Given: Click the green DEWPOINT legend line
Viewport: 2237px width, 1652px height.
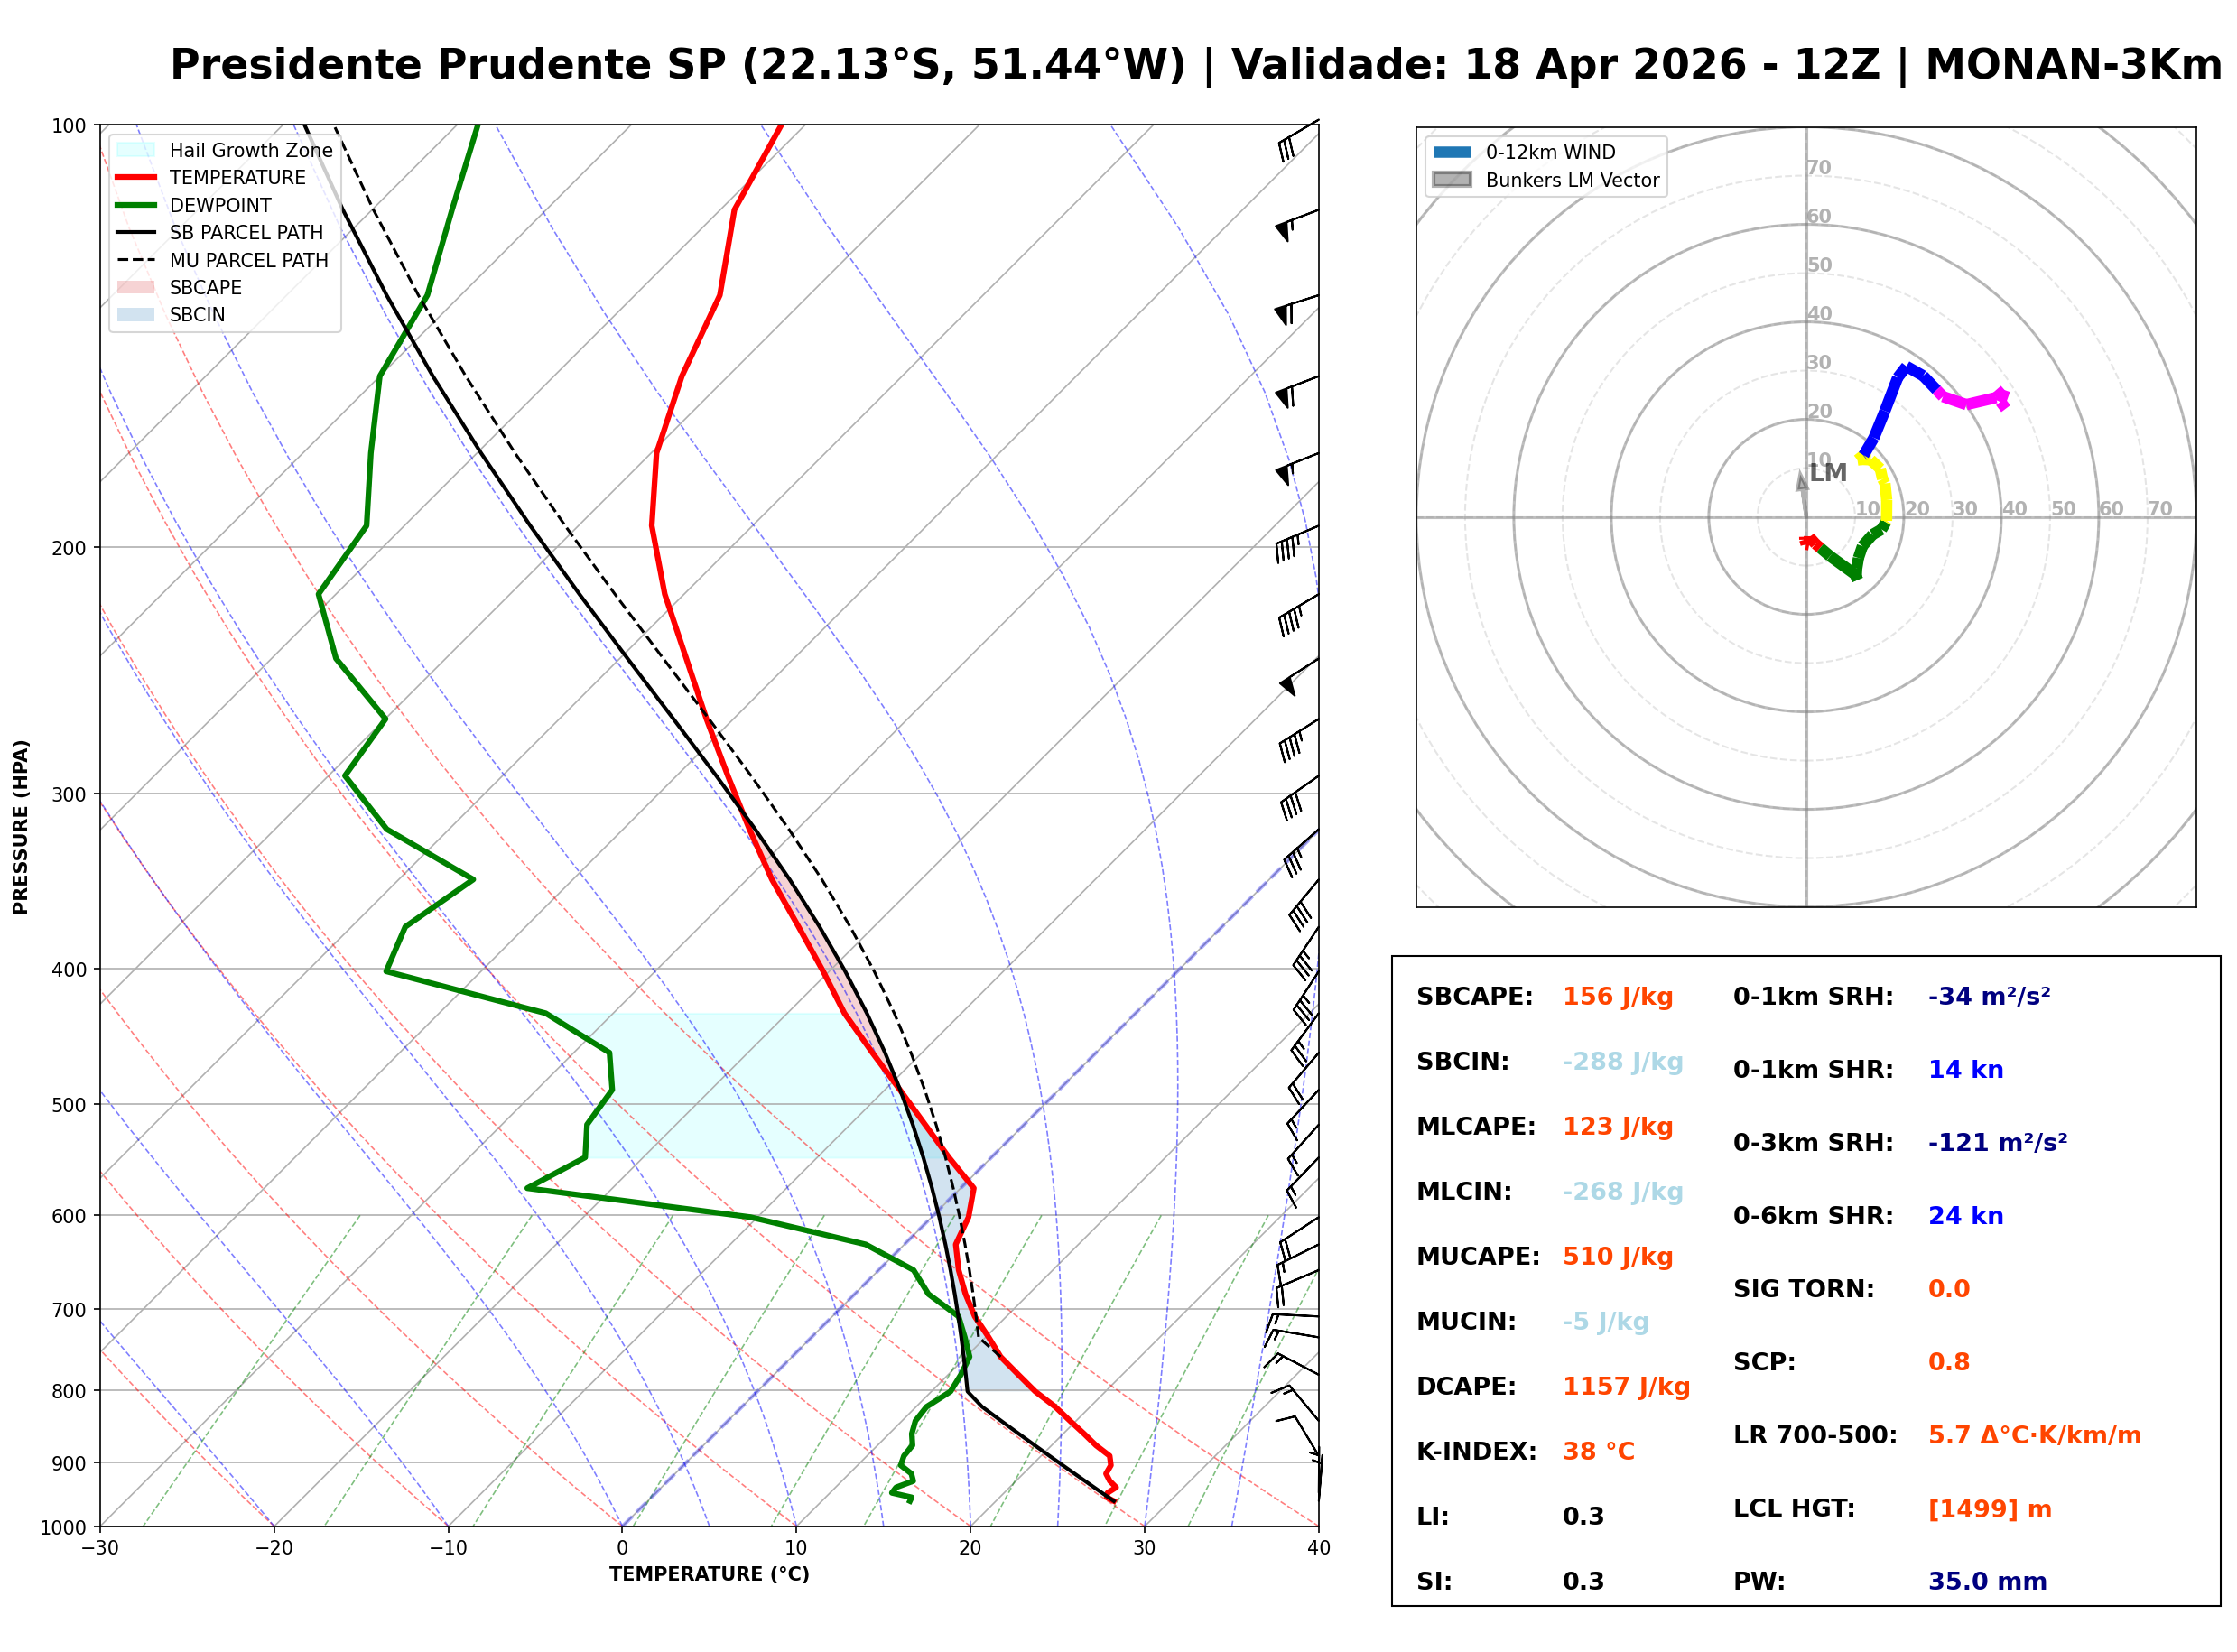Looking at the screenshot, I should point(136,205).
